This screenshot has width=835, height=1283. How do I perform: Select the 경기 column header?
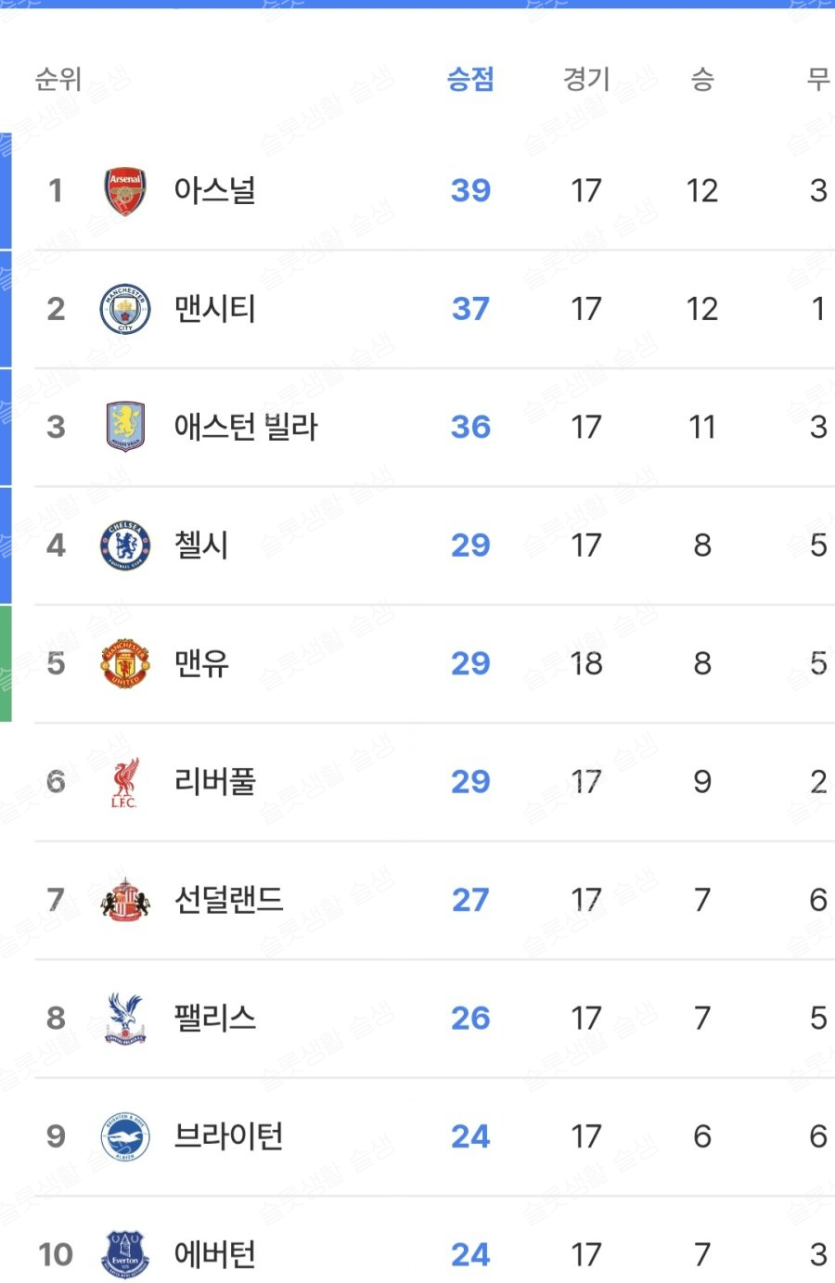pyautogui.click(x=586, y=79)
